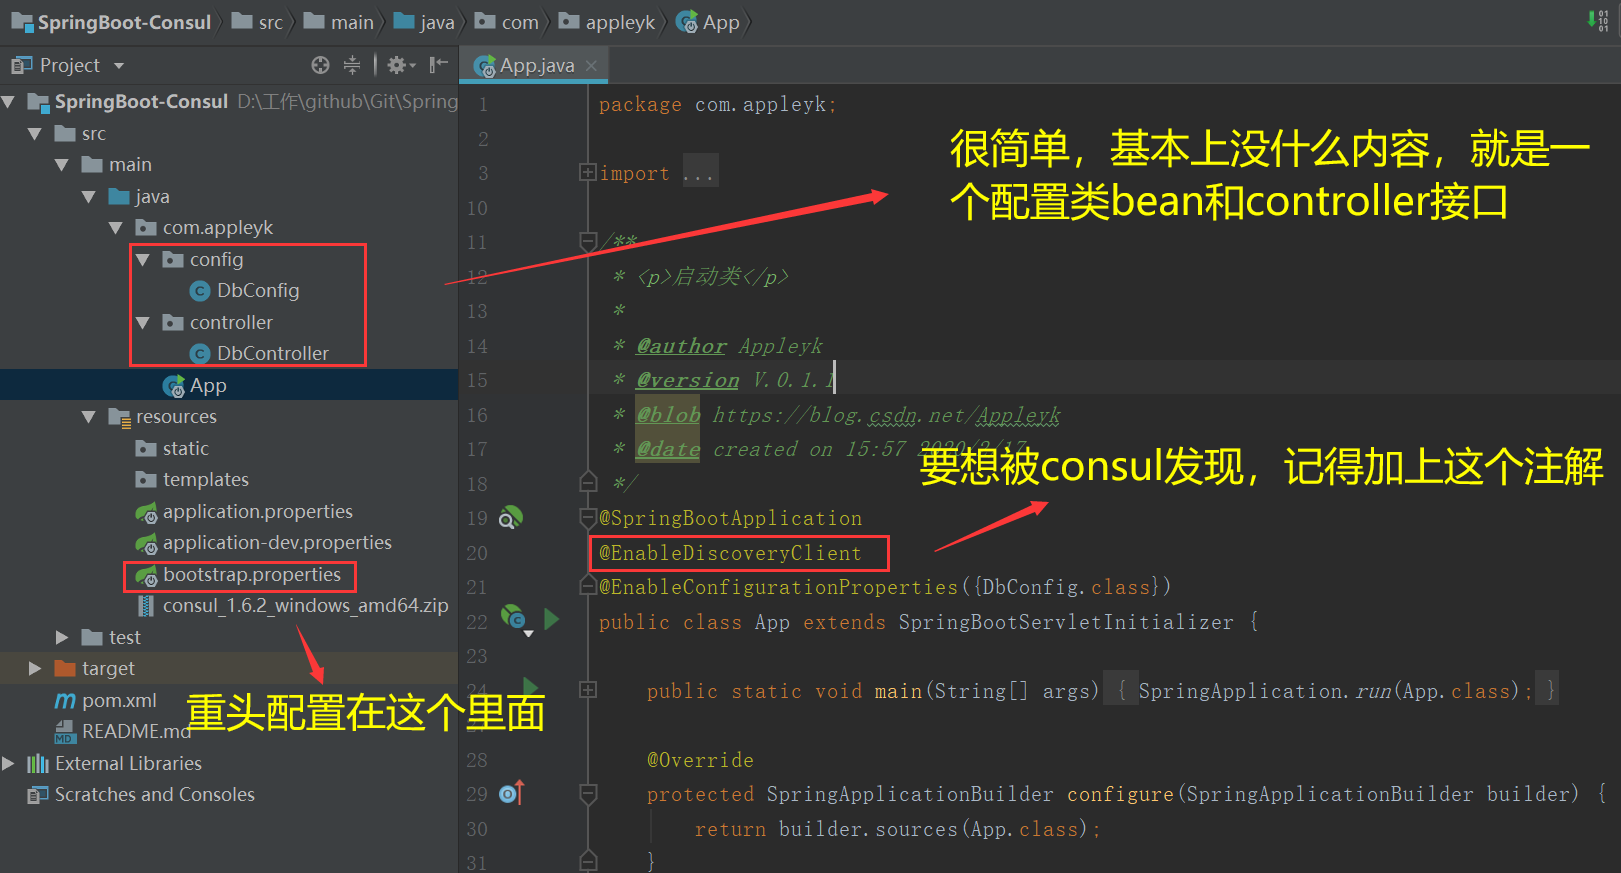Open README.md file
The width and height of the screenshot is (1621, 873).
(x=136, y=732)
